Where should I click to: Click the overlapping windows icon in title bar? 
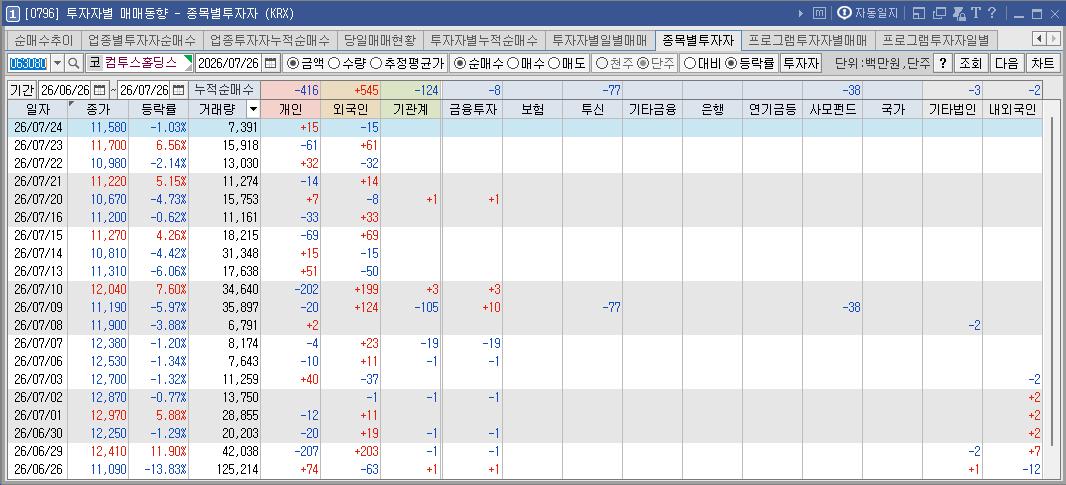pyautogui.click(x=940, y=13)
